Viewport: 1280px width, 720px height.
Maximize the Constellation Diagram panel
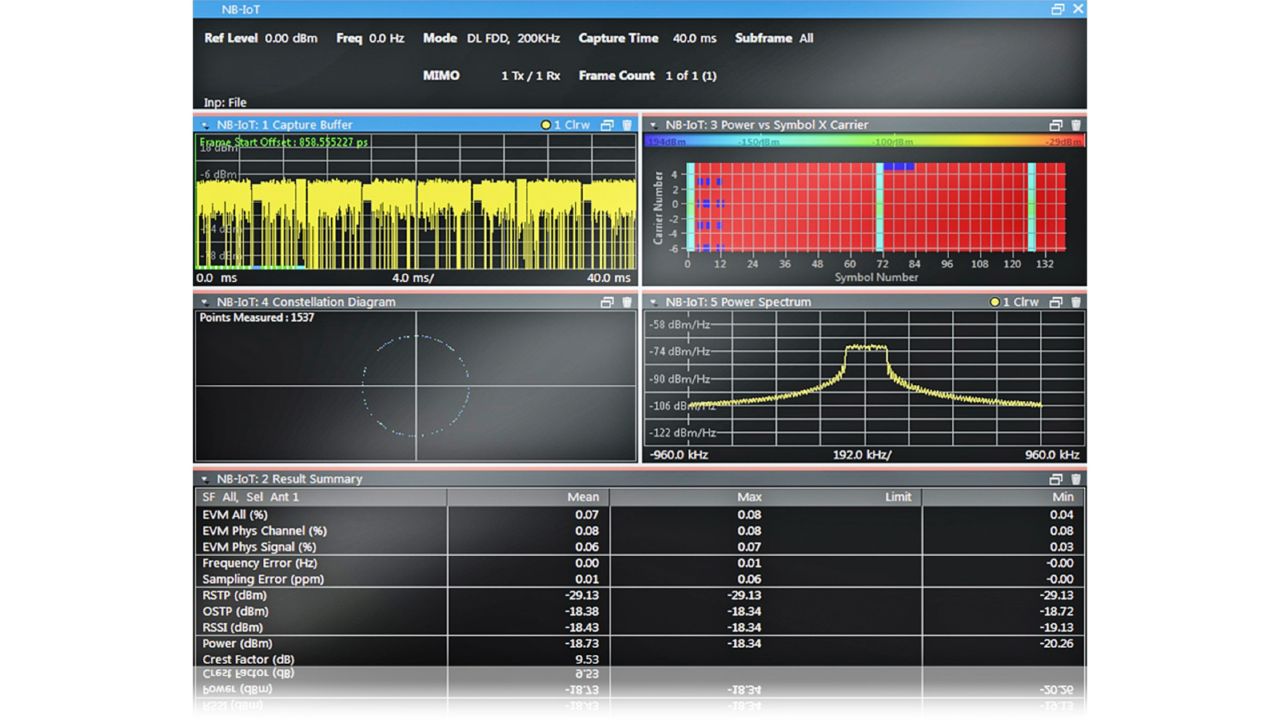607,302
